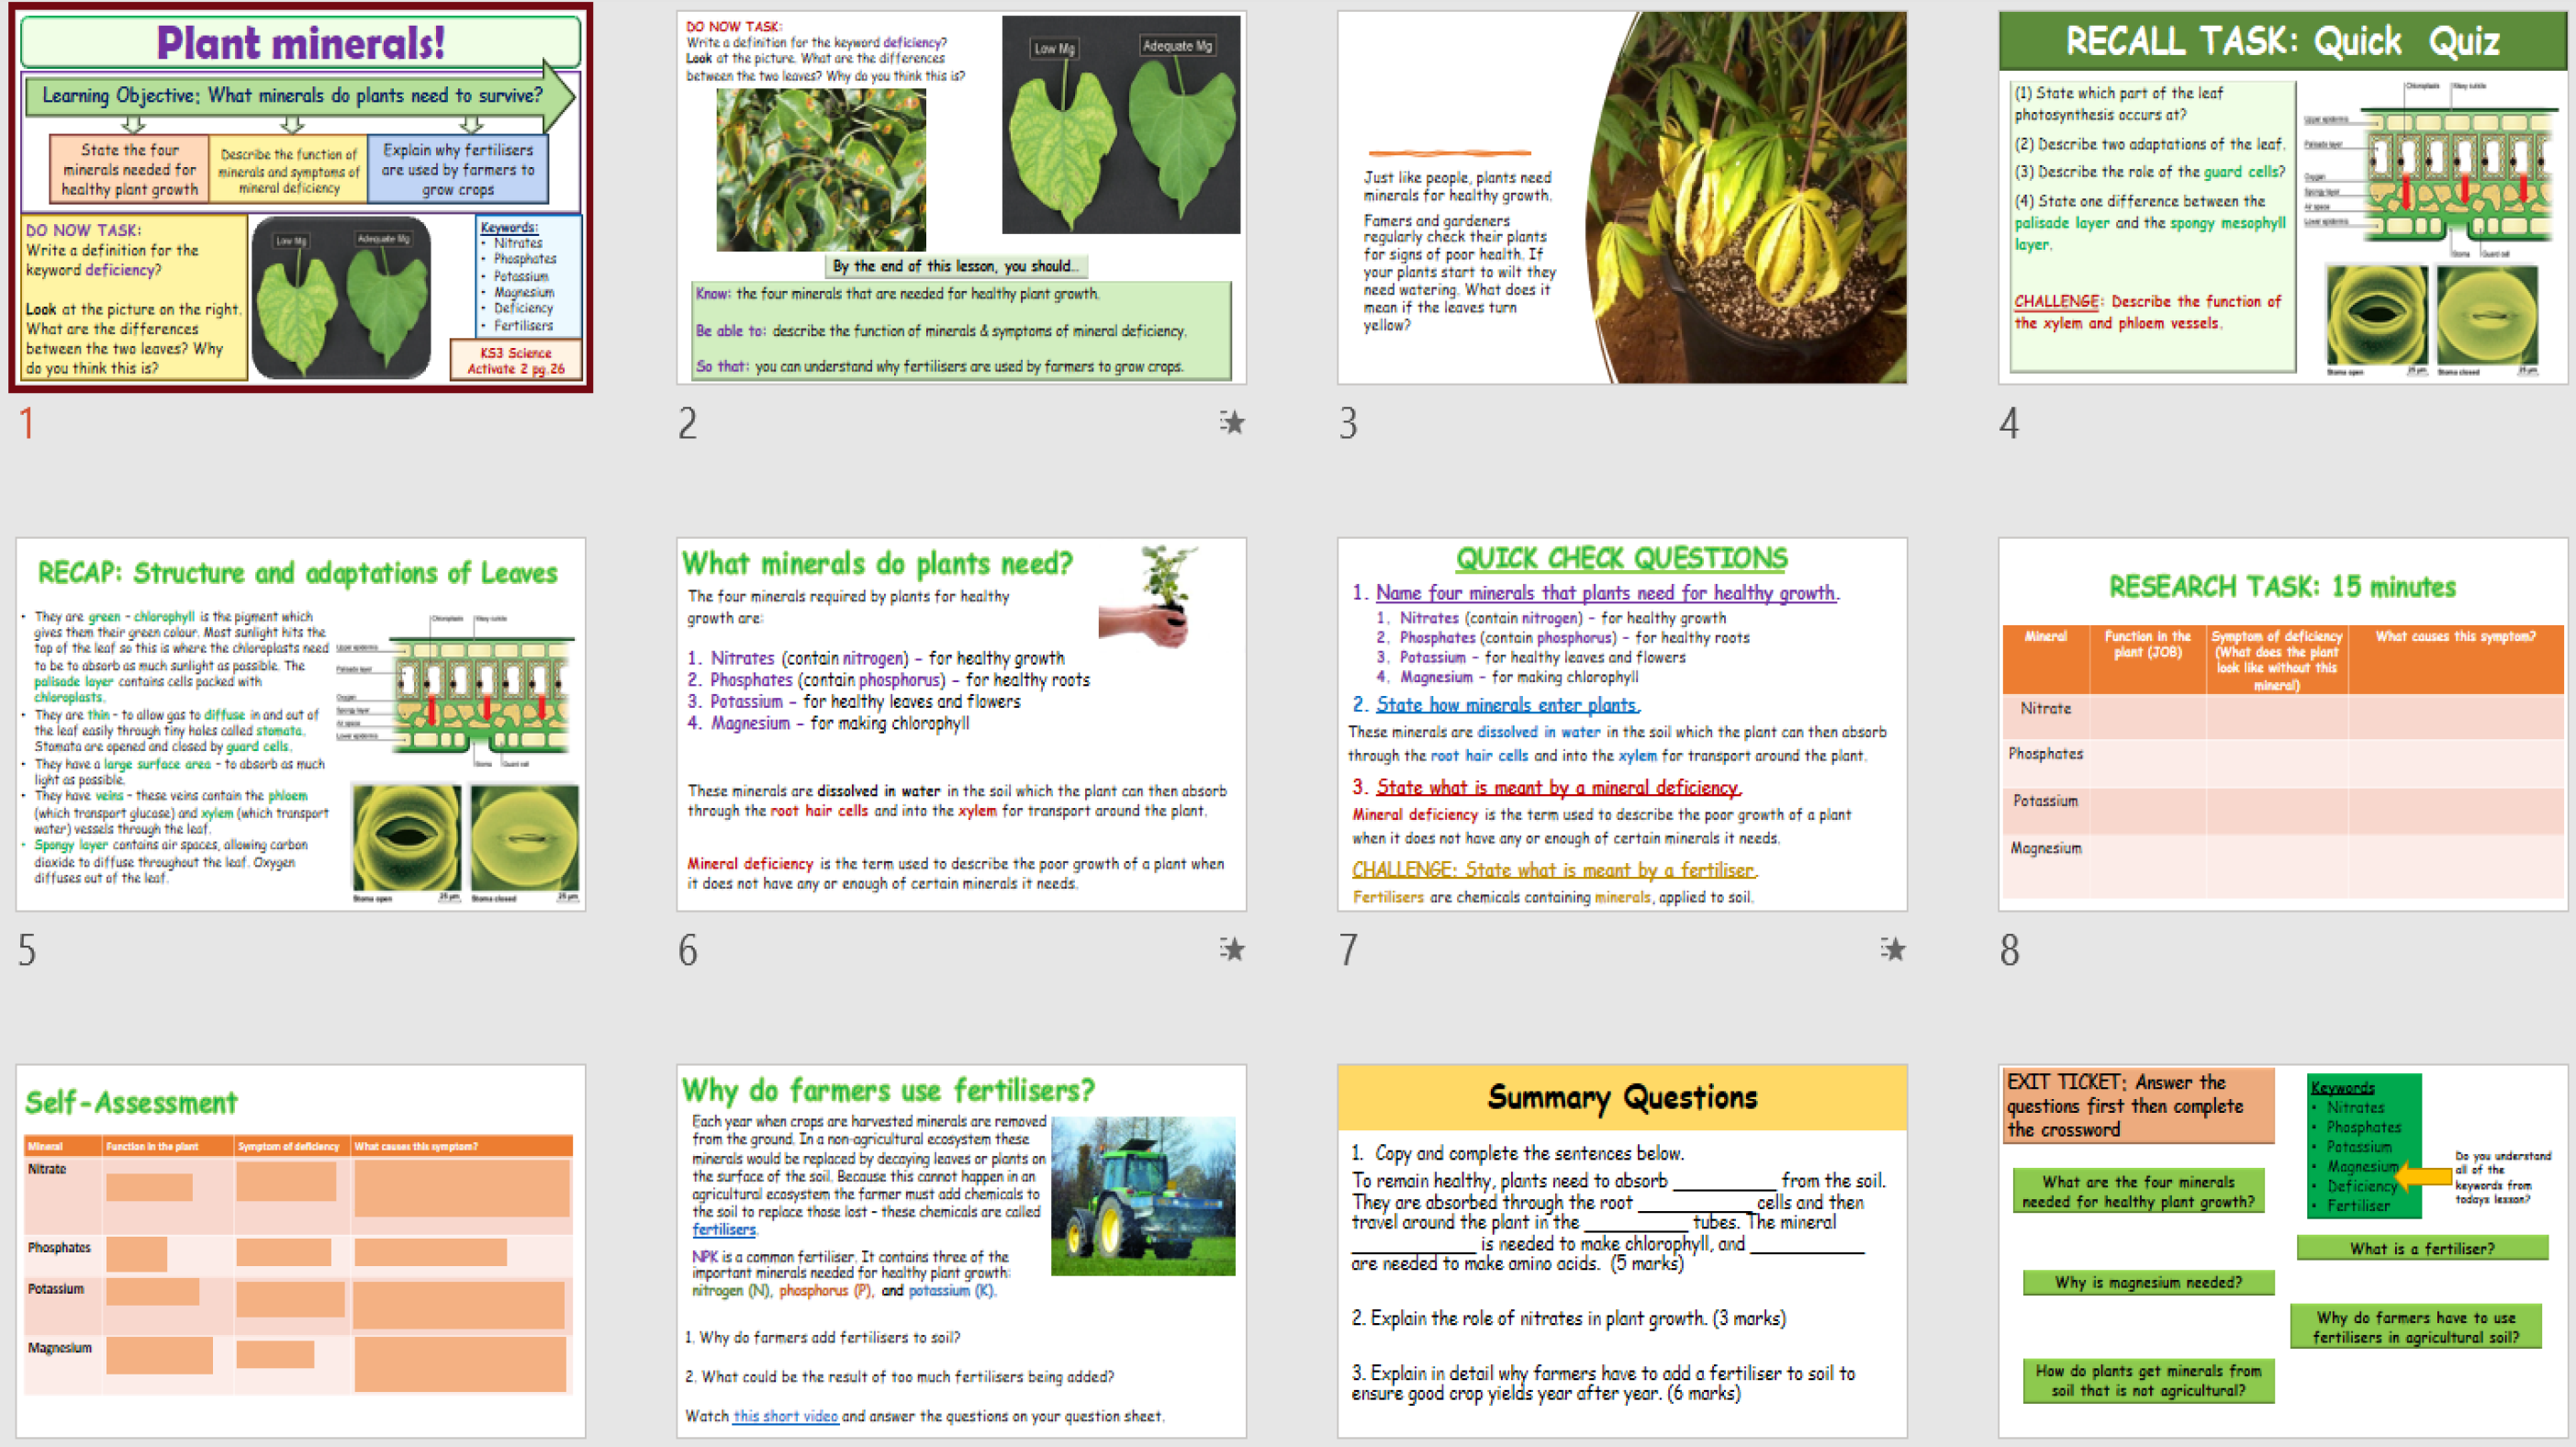This screenshot has height=1447, width=2576.
Task: Select slide 3 showing the yellowing plant
Action: tap(1620, 195)
